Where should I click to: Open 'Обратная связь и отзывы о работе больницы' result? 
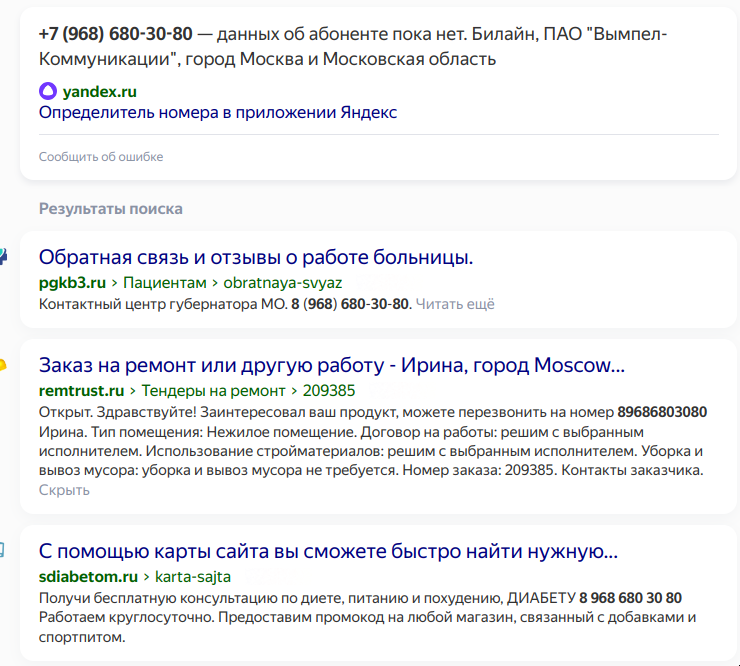click(256, 257)
